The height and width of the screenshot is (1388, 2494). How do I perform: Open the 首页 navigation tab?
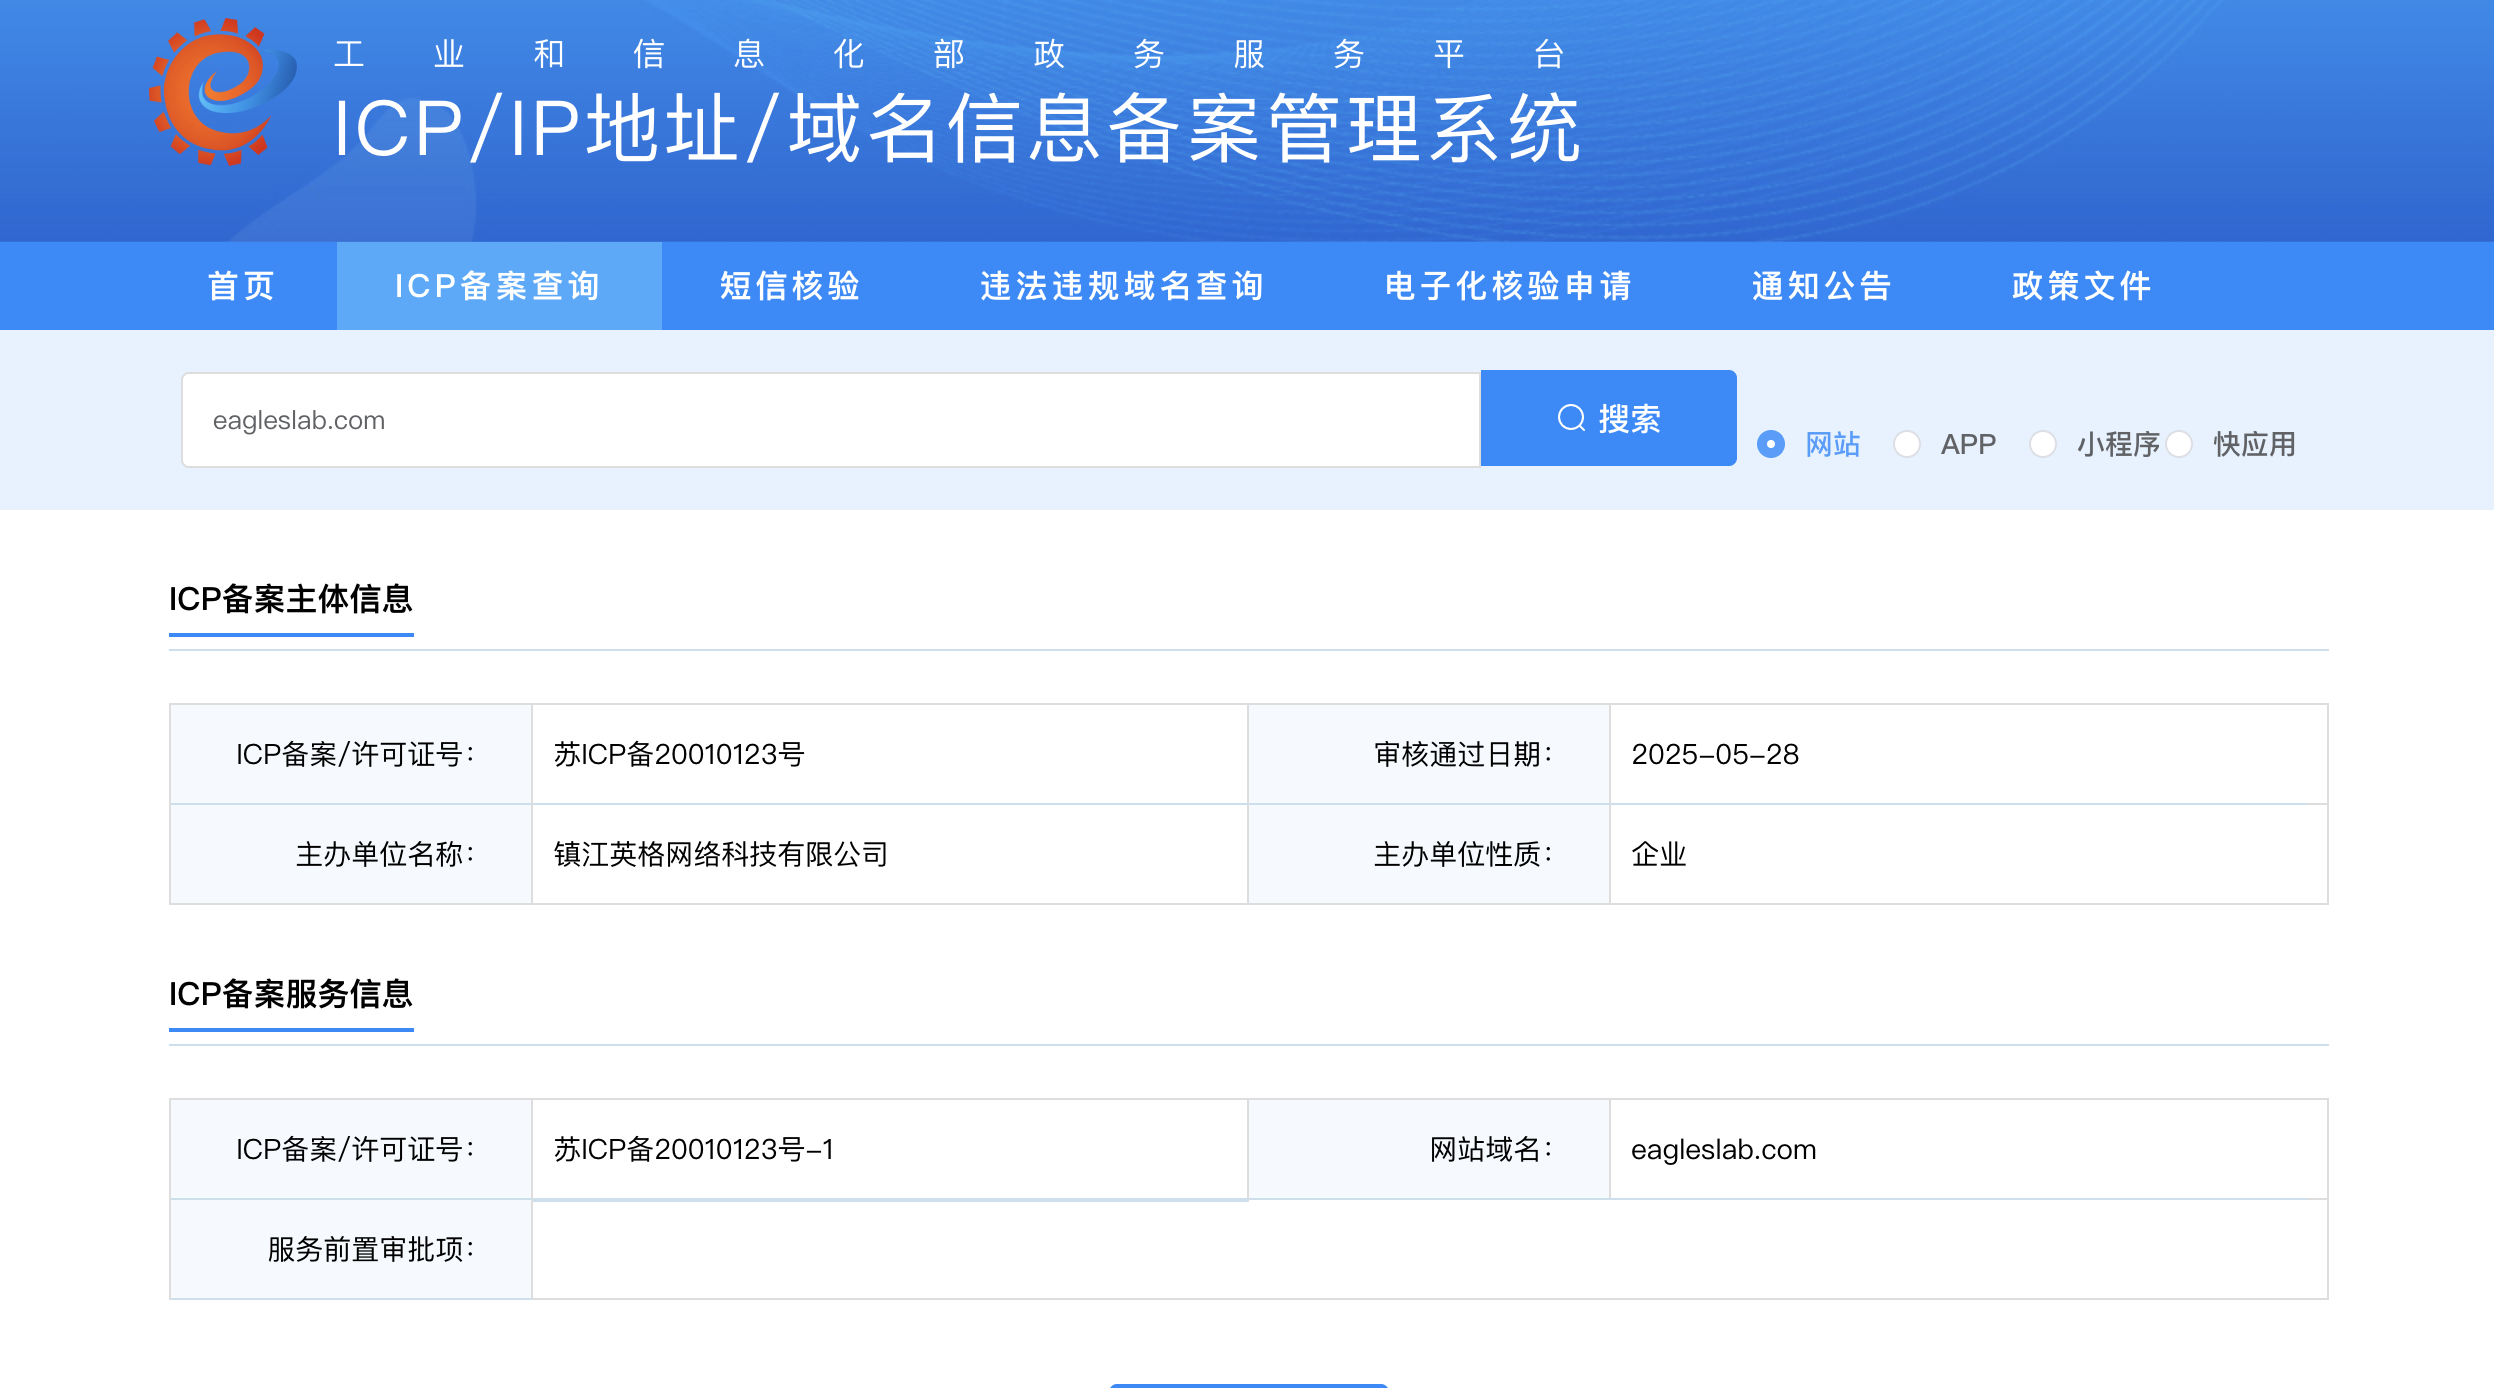(x=241, y=286)
